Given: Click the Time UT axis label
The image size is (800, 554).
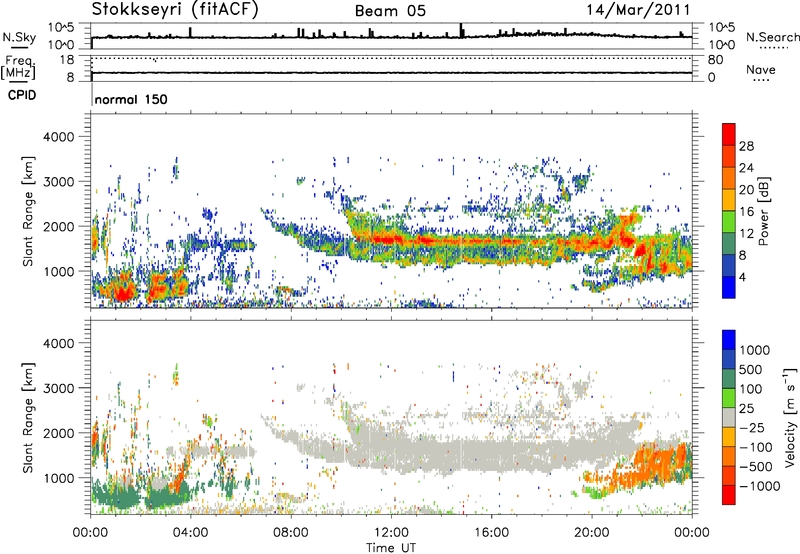Looking at the screenshot, I should 391,548.
